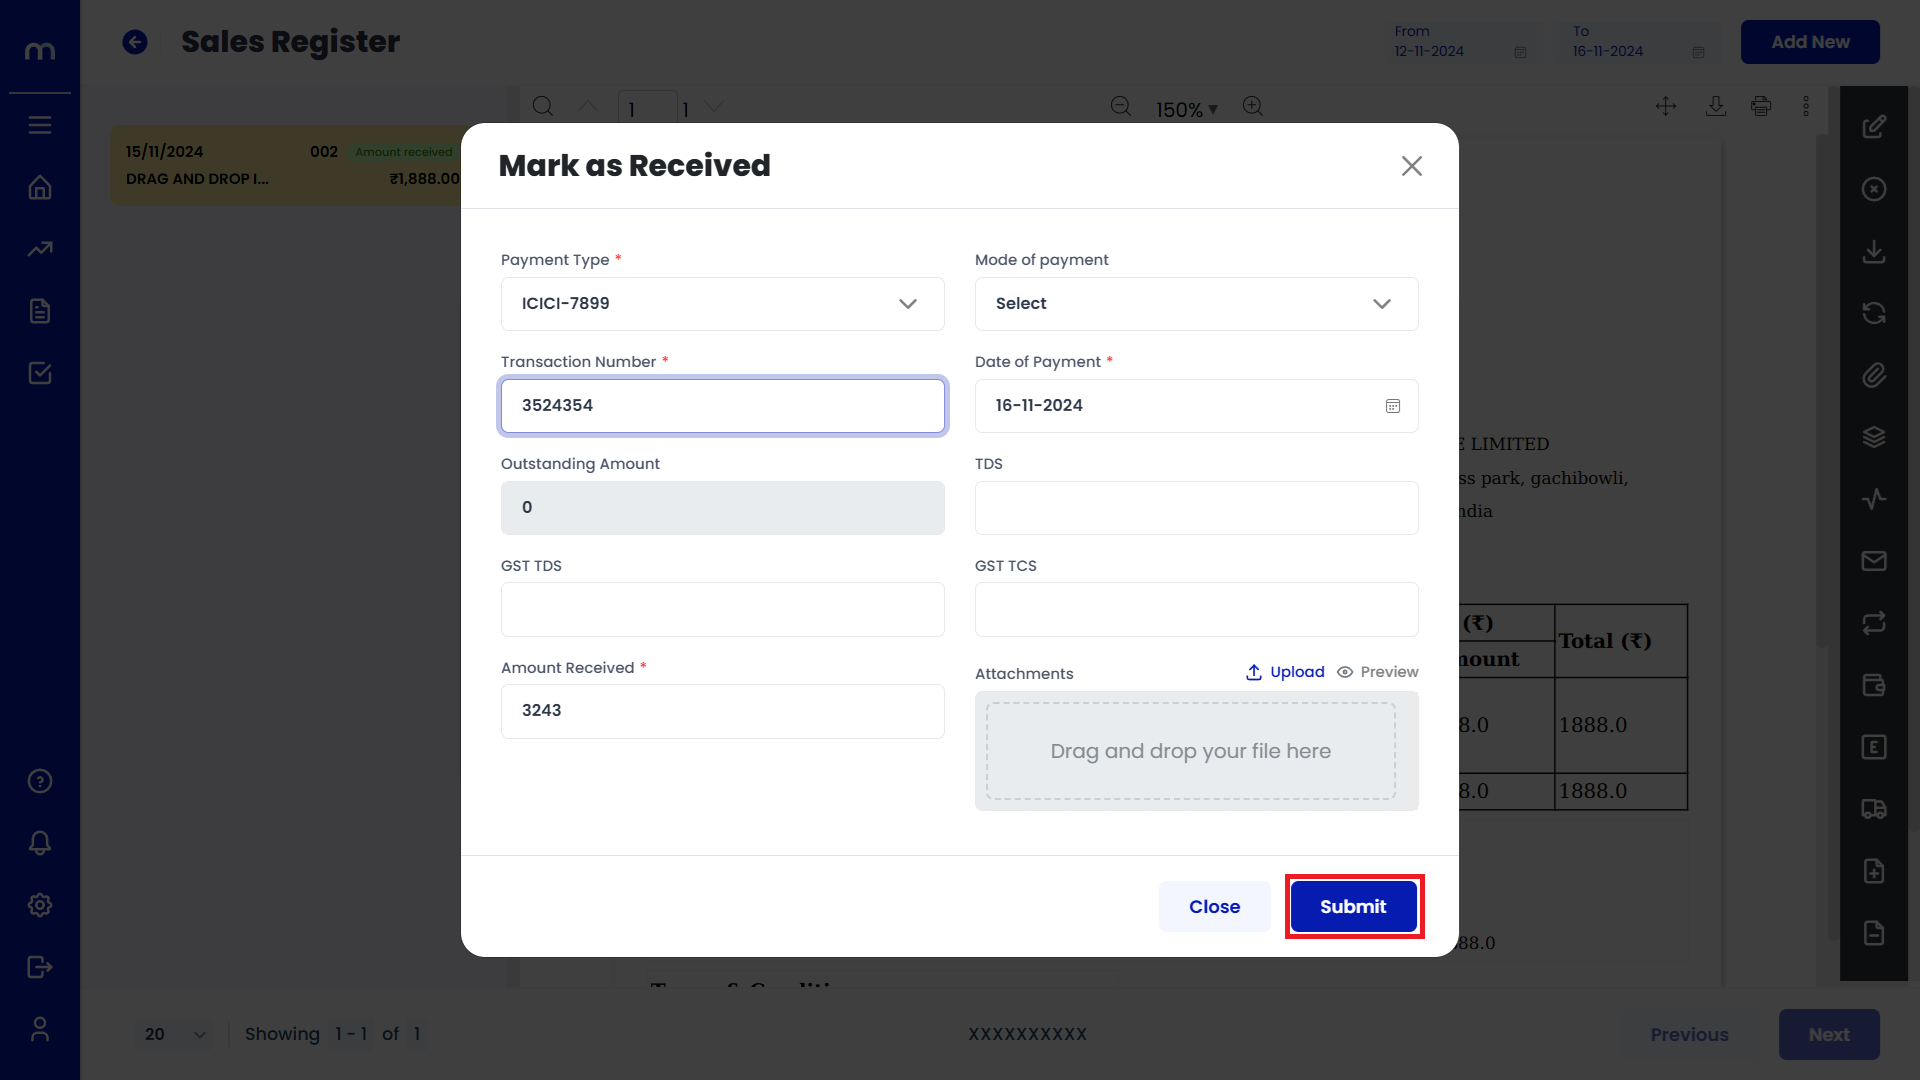The height and width of the screenshot is (1080, 1920).
Task: Click the Close button in dialog footer
Action: pyautogui.click(x=1214, y=907)
